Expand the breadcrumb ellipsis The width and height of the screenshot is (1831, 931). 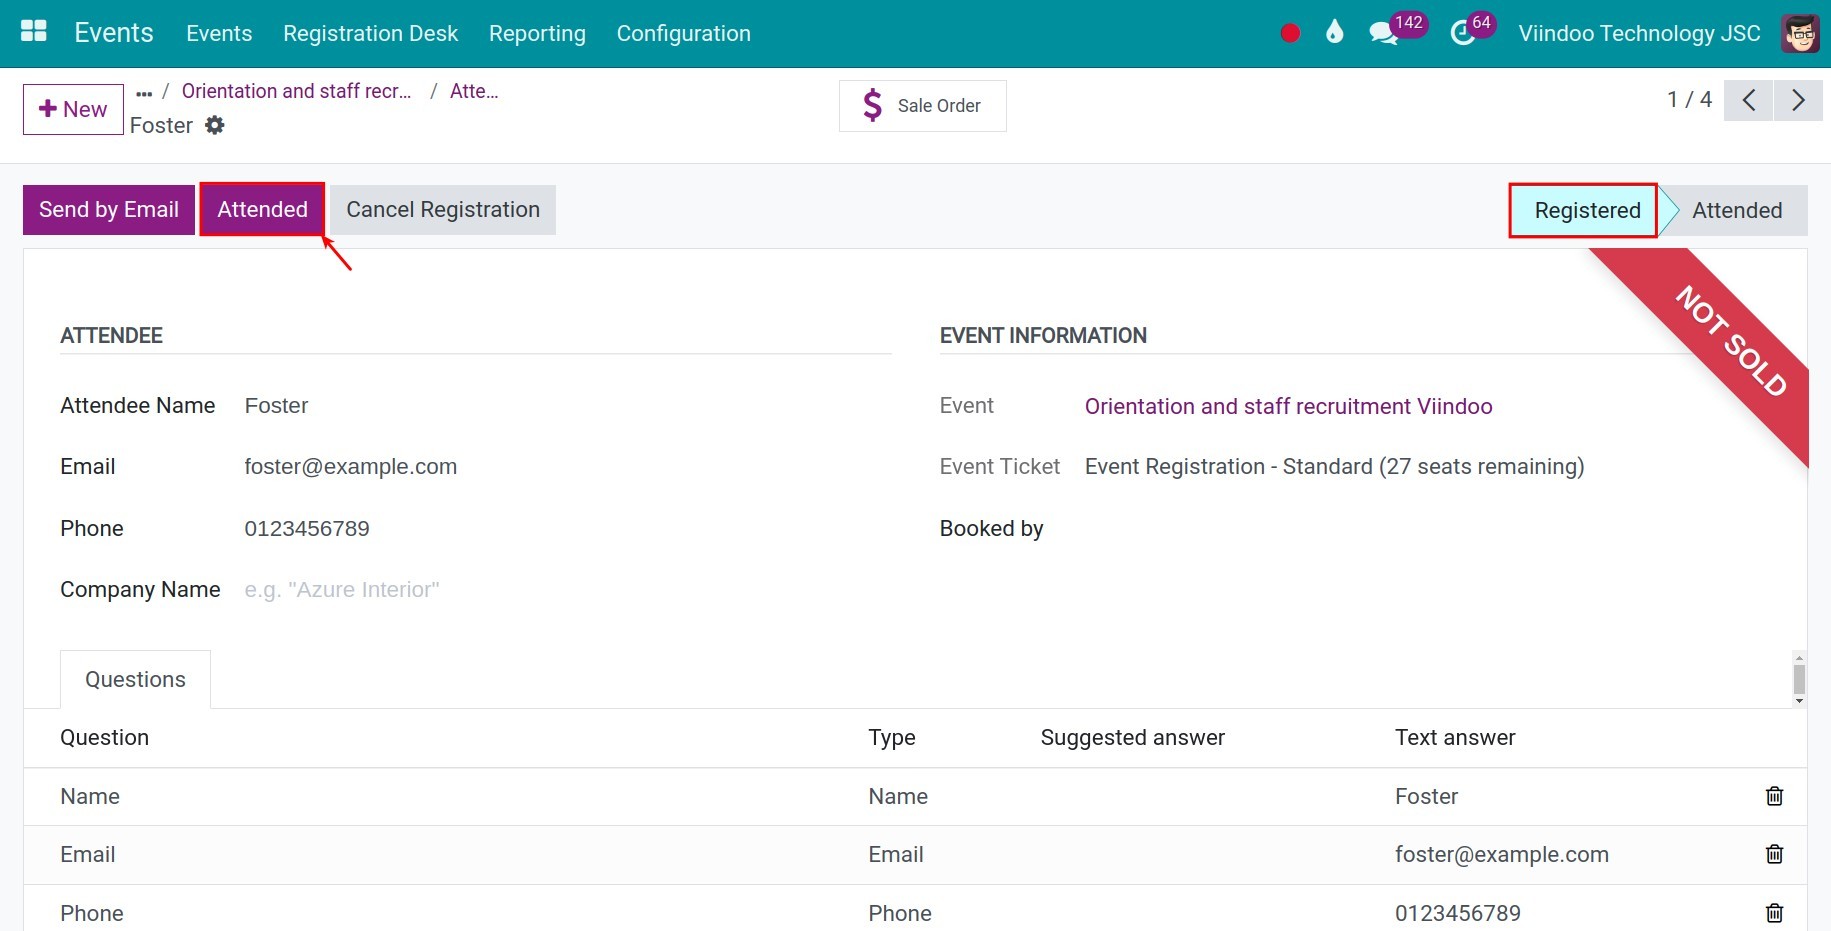point(144,92)
